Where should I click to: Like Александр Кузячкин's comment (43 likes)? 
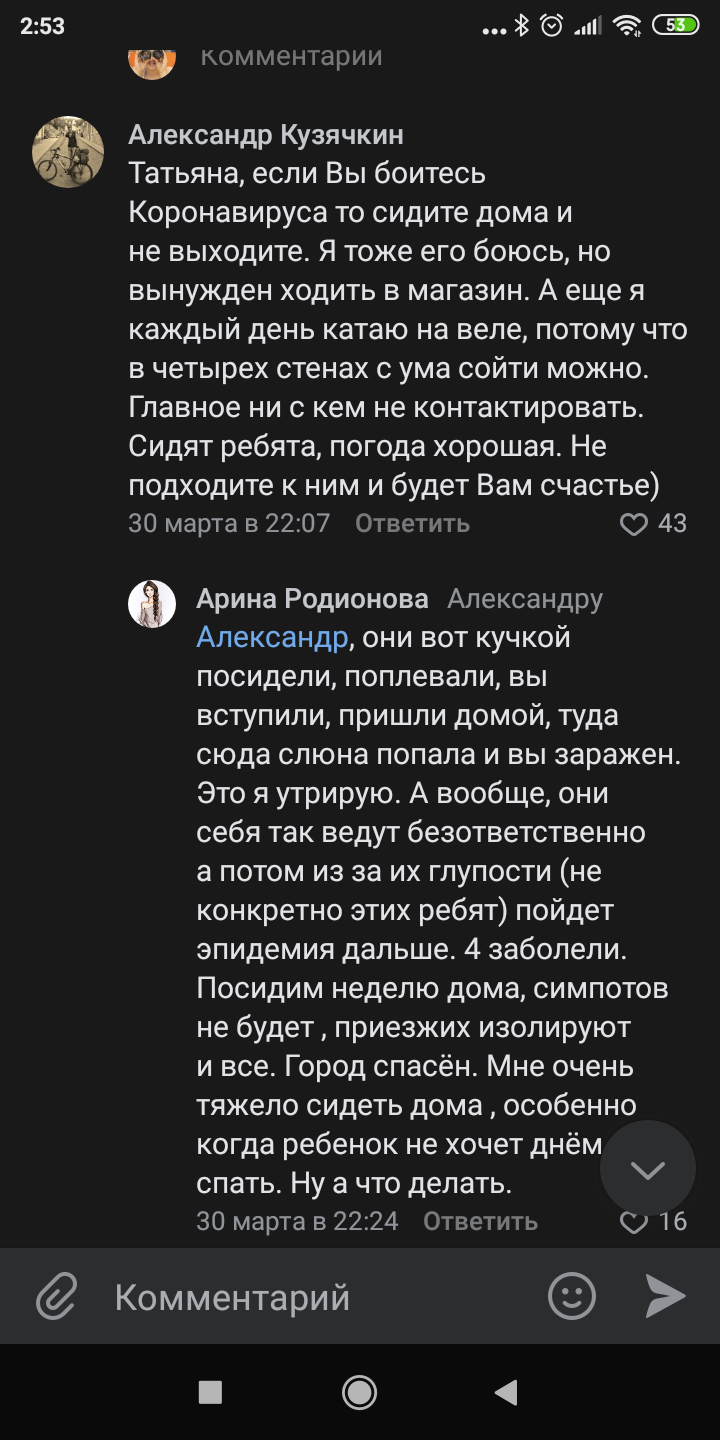(635, 524)
